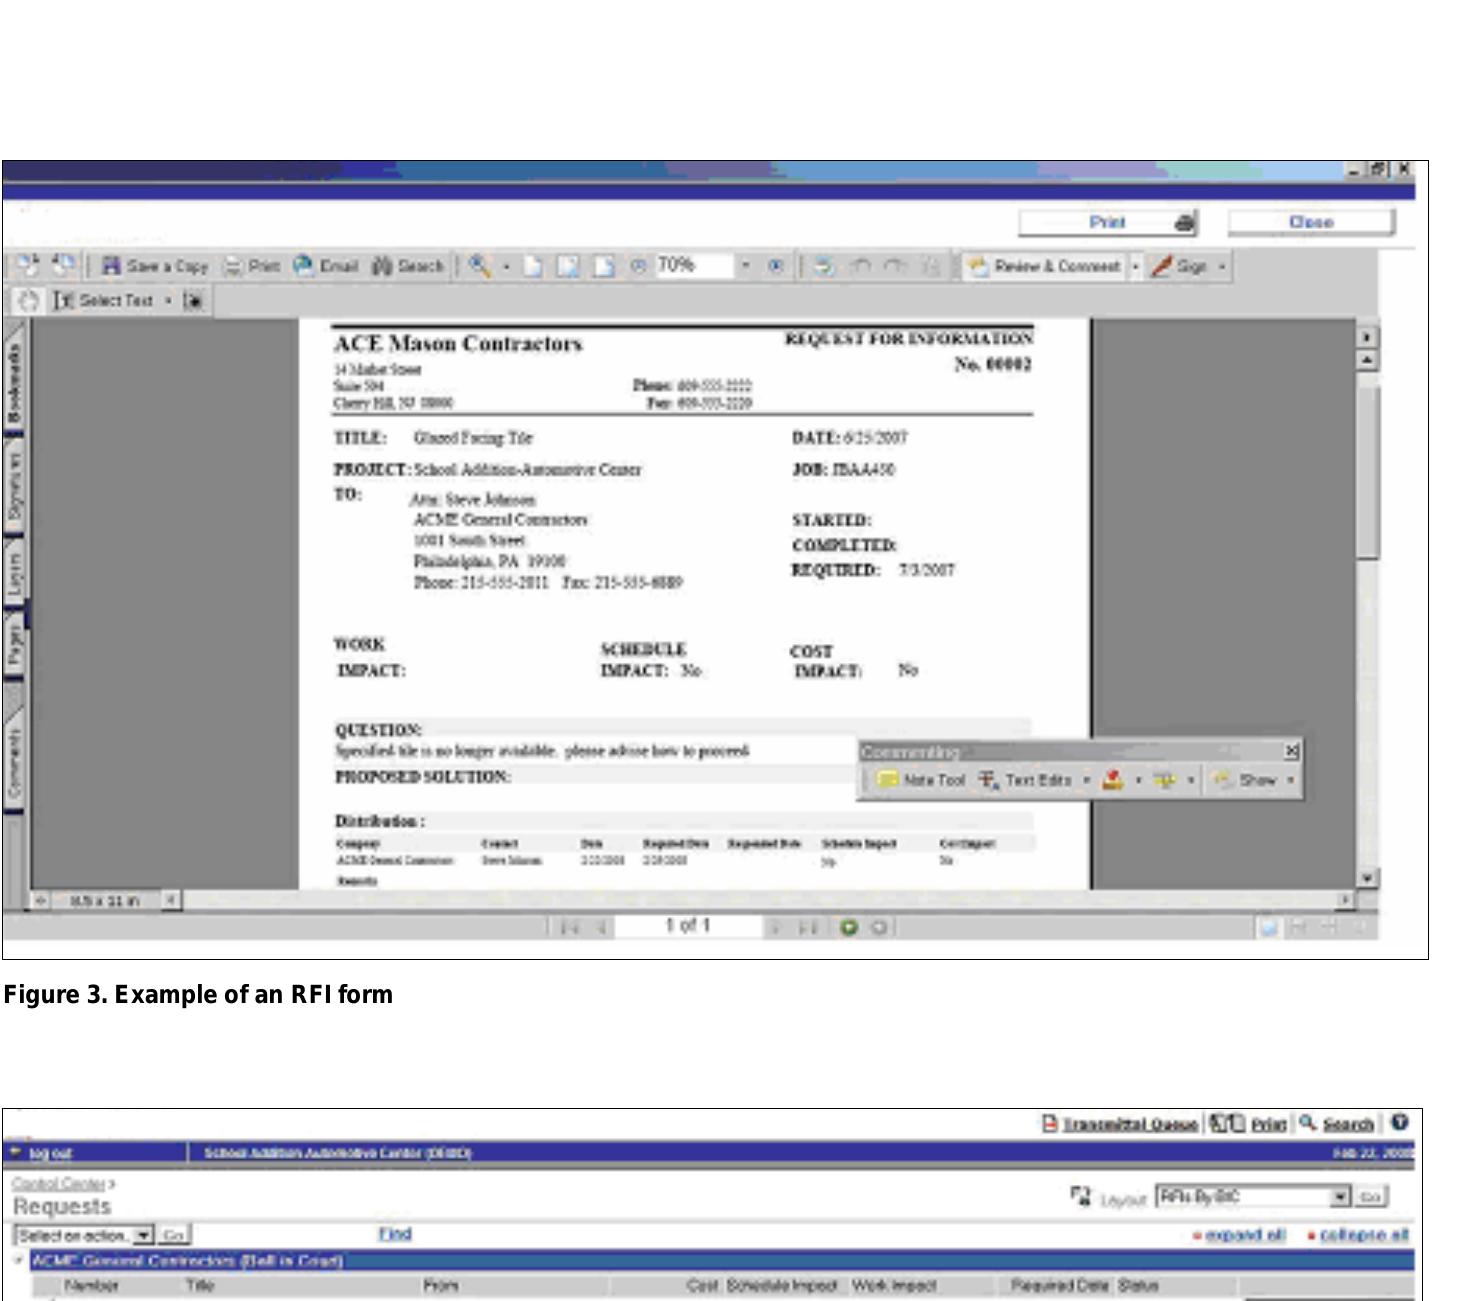This screenshot has height=1301, width=1470.
Task: Click the log out link
Action: (x=50, y=1153)
